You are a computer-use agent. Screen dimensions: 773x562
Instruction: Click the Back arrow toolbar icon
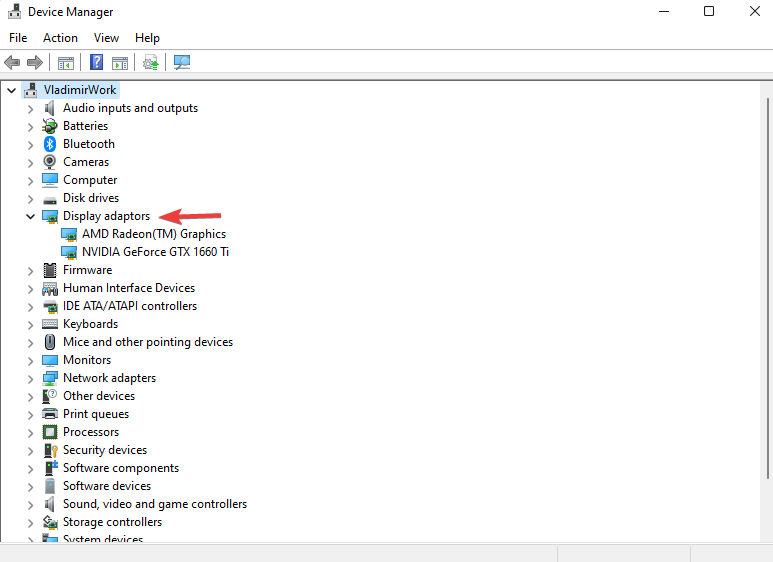(12, 63)
